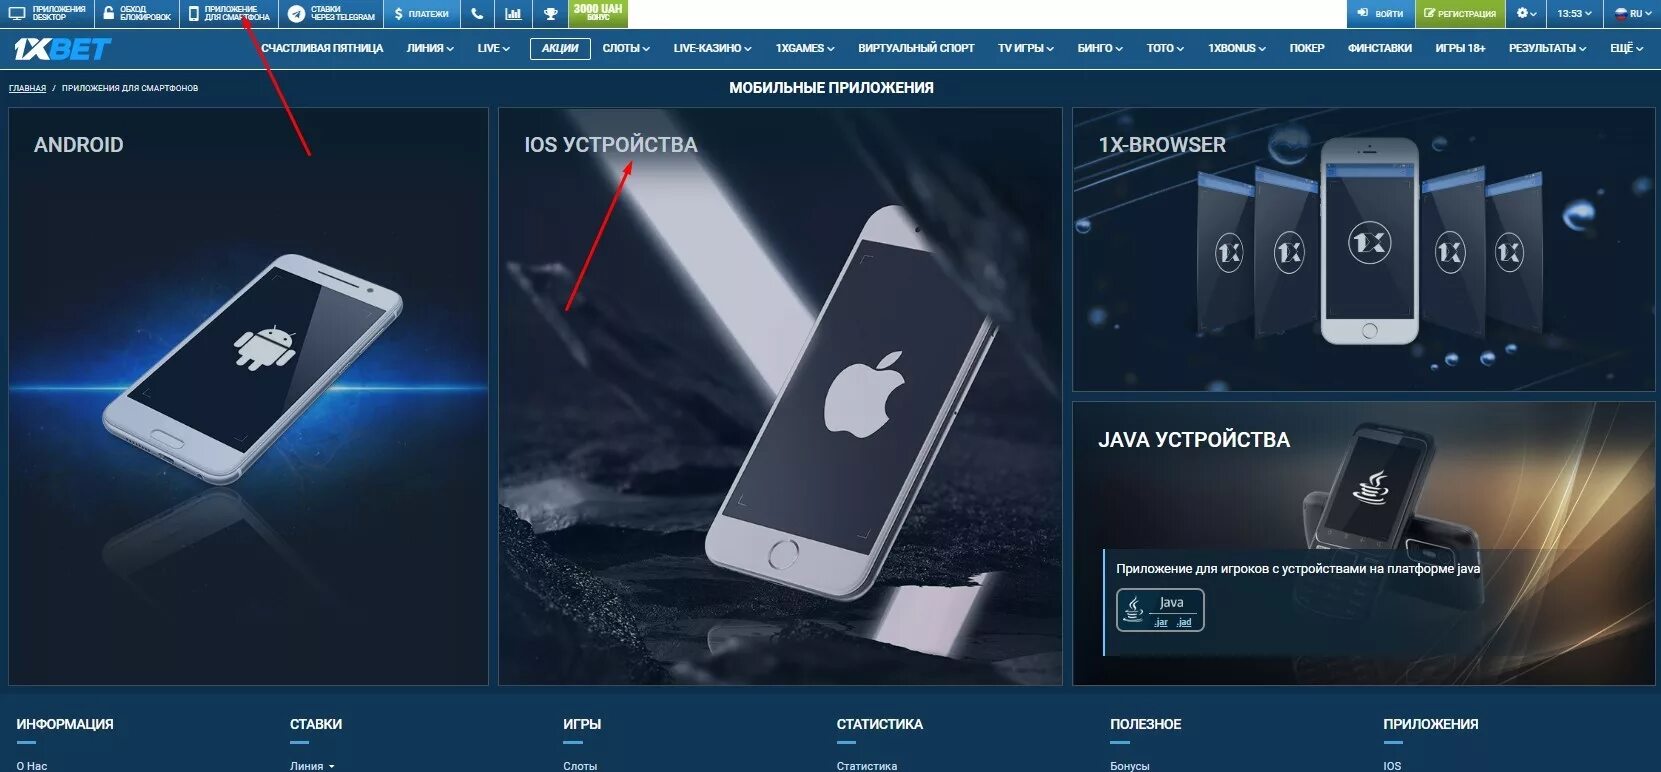Open the iOS устройства card
1661x772 pixels.
coord(780,397)
